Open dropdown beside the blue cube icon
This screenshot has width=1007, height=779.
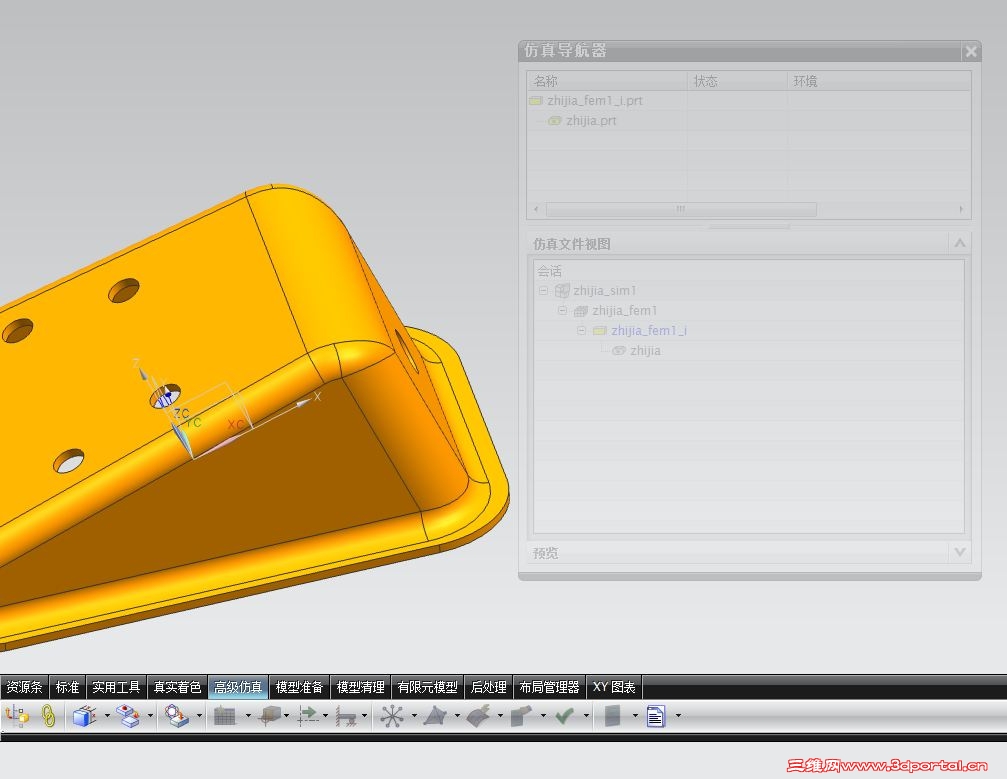107,715
